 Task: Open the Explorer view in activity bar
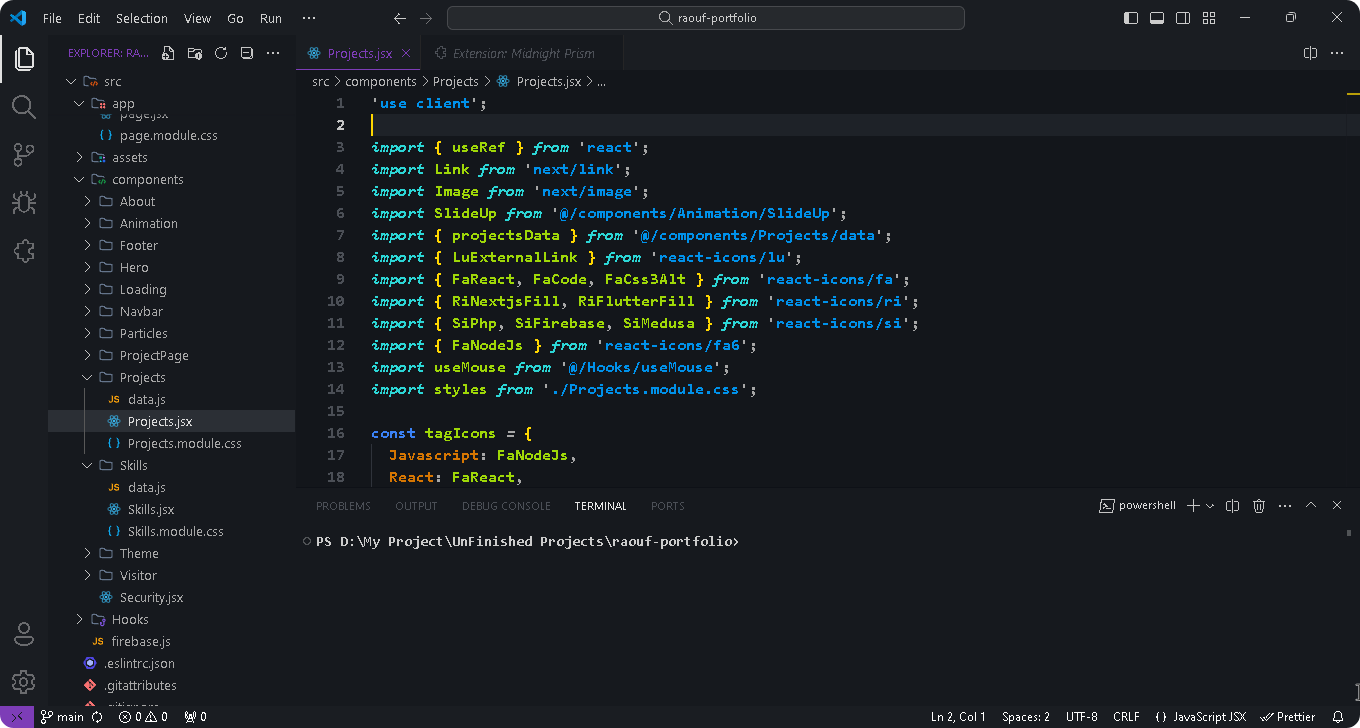pyautogui.click(x=24, y=58)
